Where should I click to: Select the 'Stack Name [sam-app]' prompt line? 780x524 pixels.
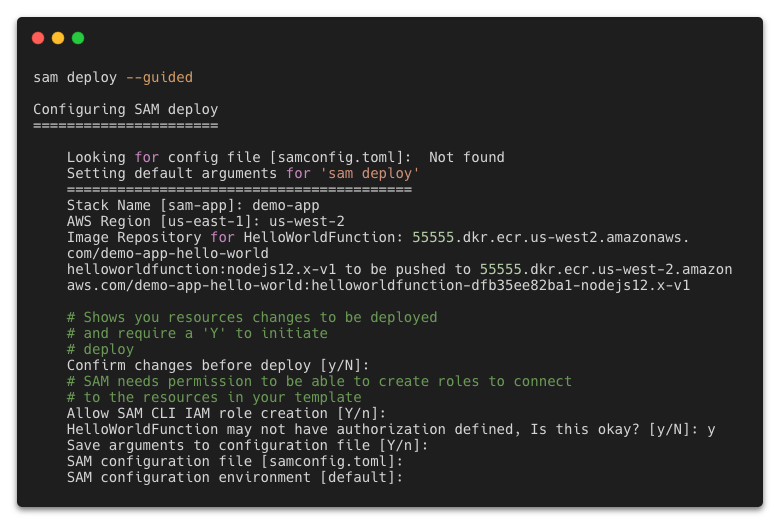193,206
